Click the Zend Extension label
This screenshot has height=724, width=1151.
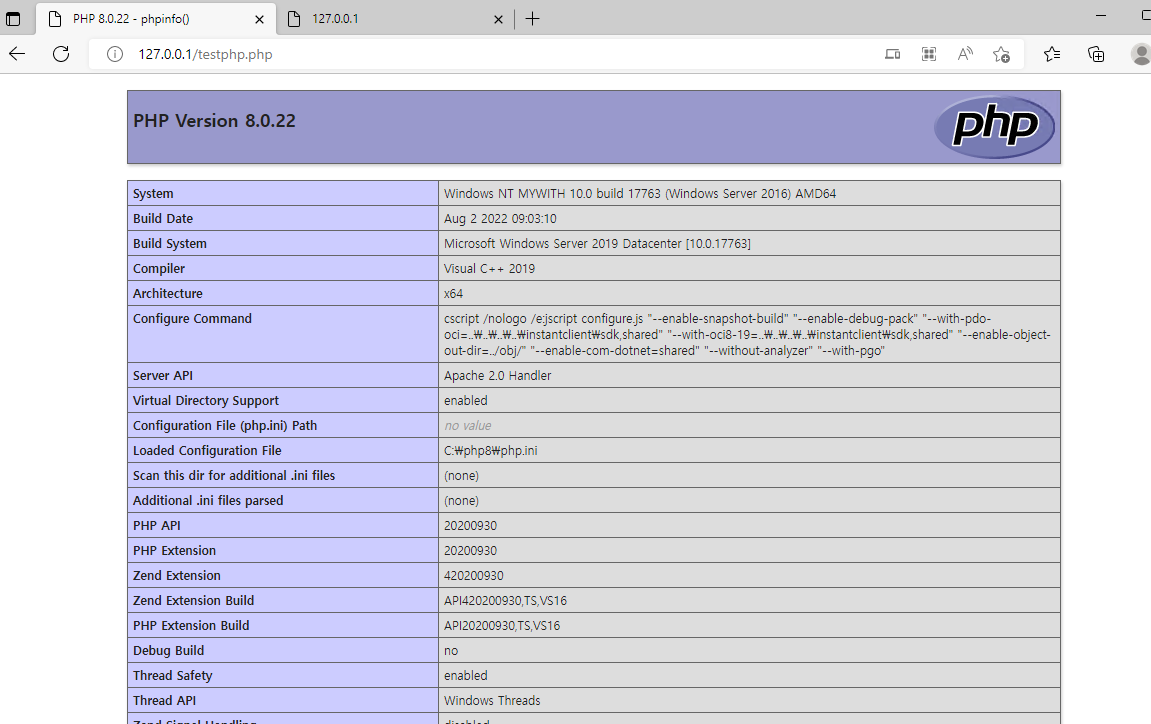(x=176, y=576)
